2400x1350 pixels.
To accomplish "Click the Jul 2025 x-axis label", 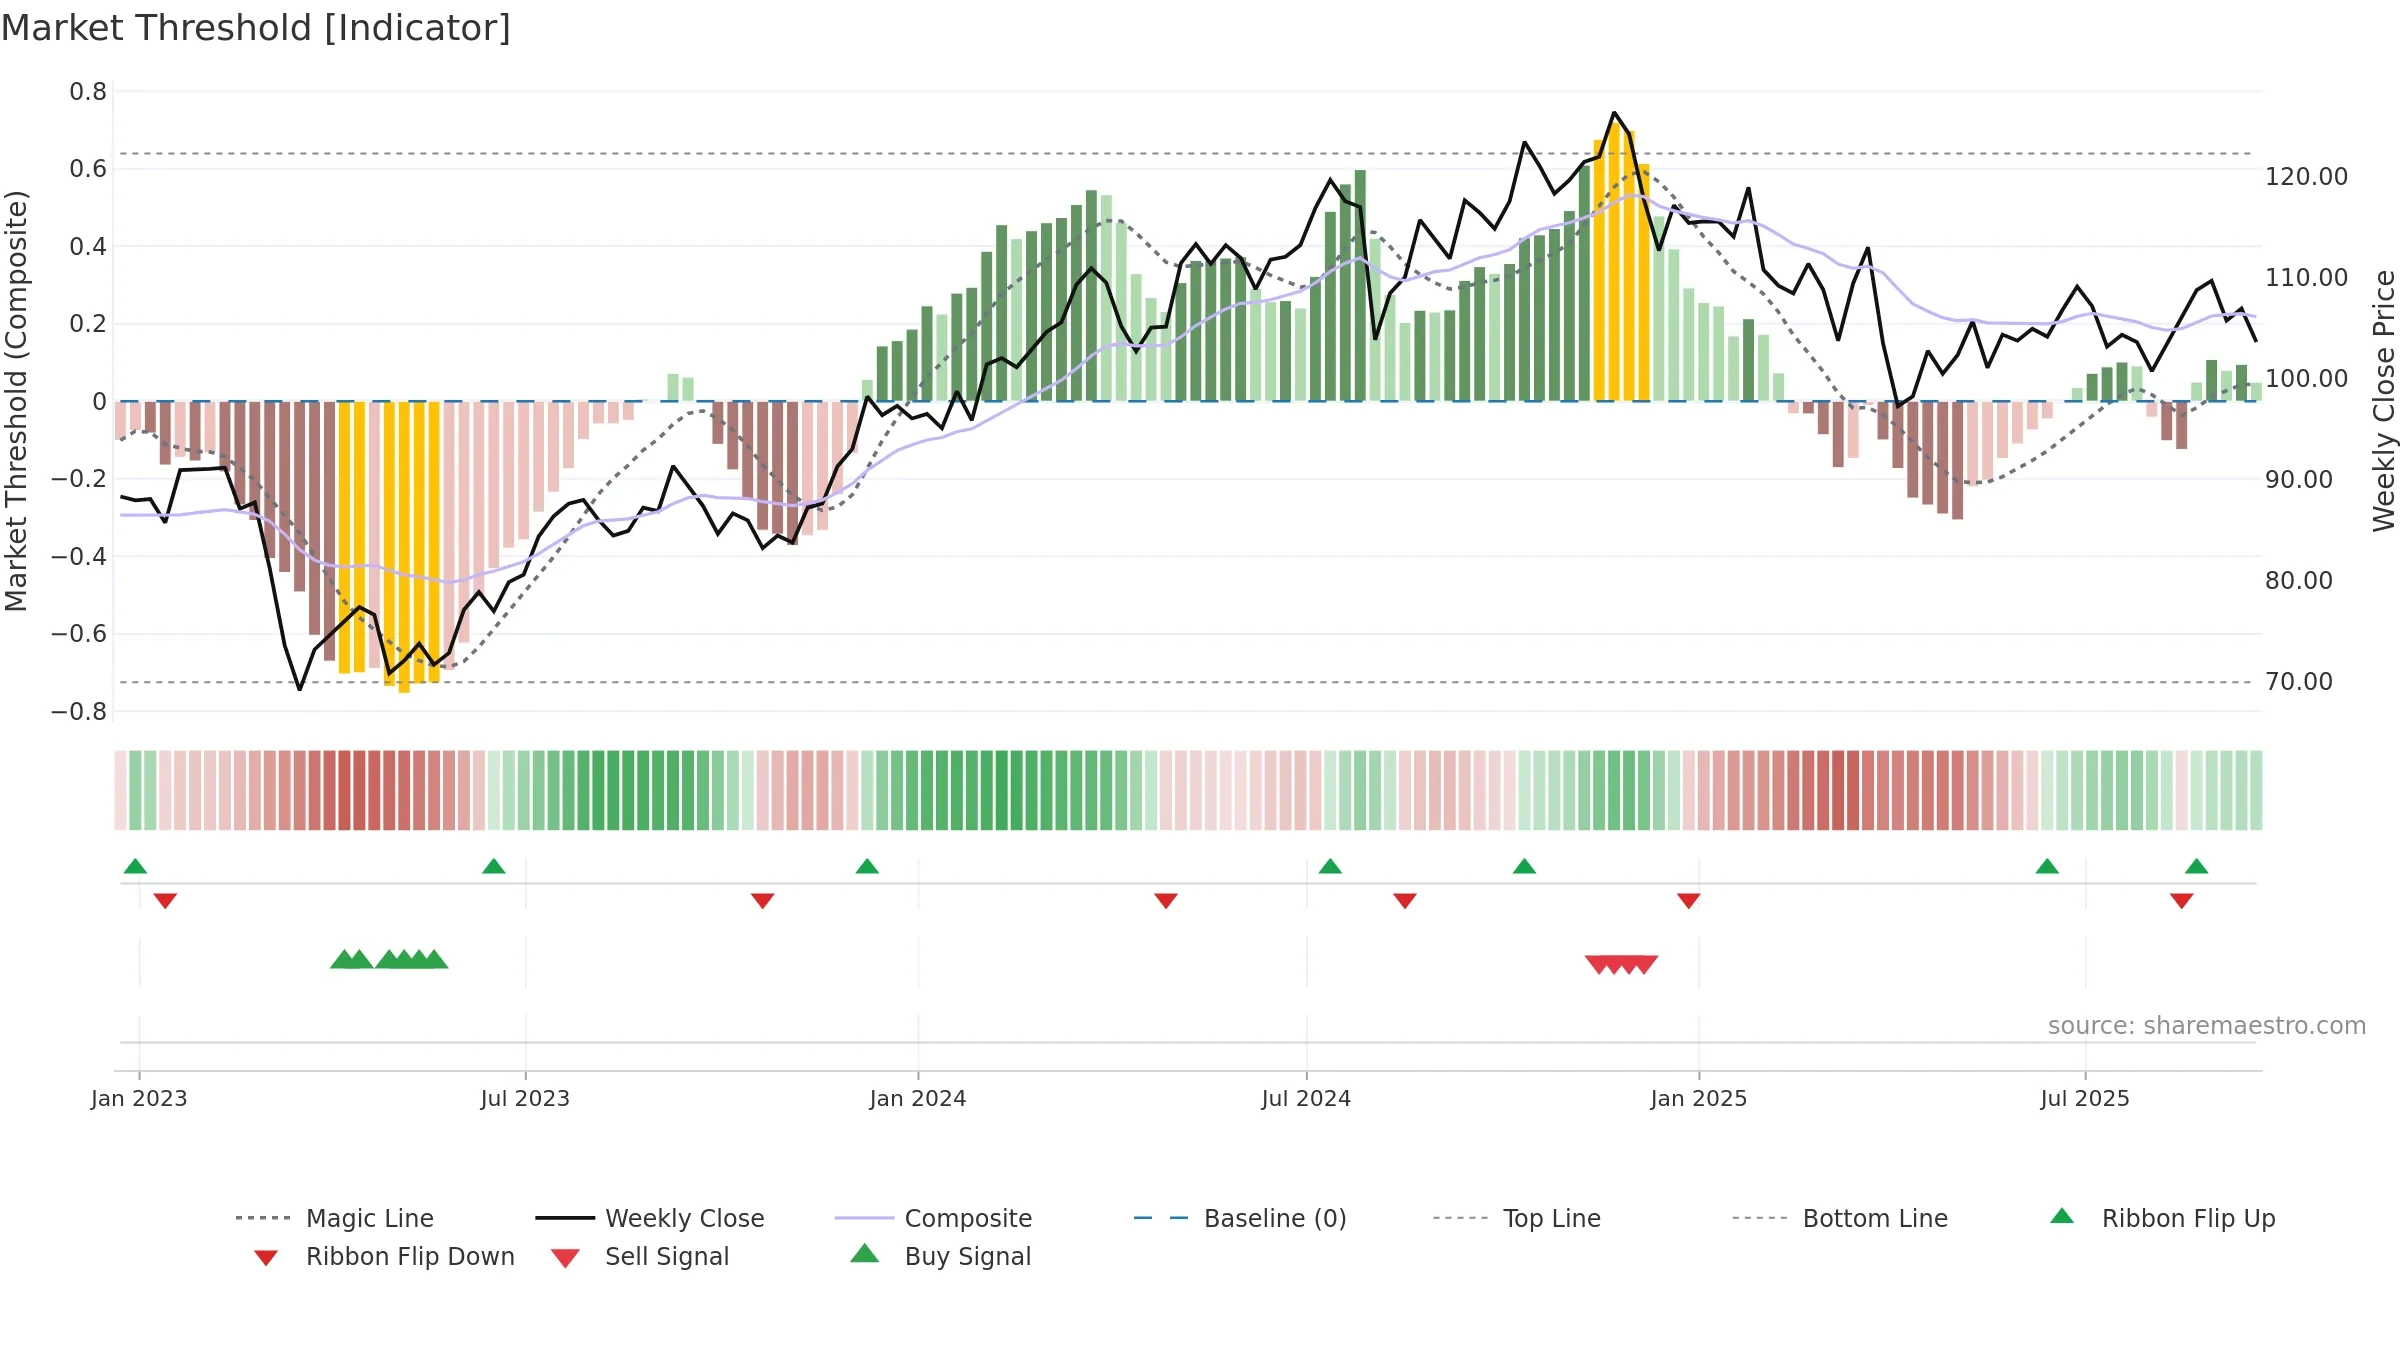I will click(x=2085, y=1099).
